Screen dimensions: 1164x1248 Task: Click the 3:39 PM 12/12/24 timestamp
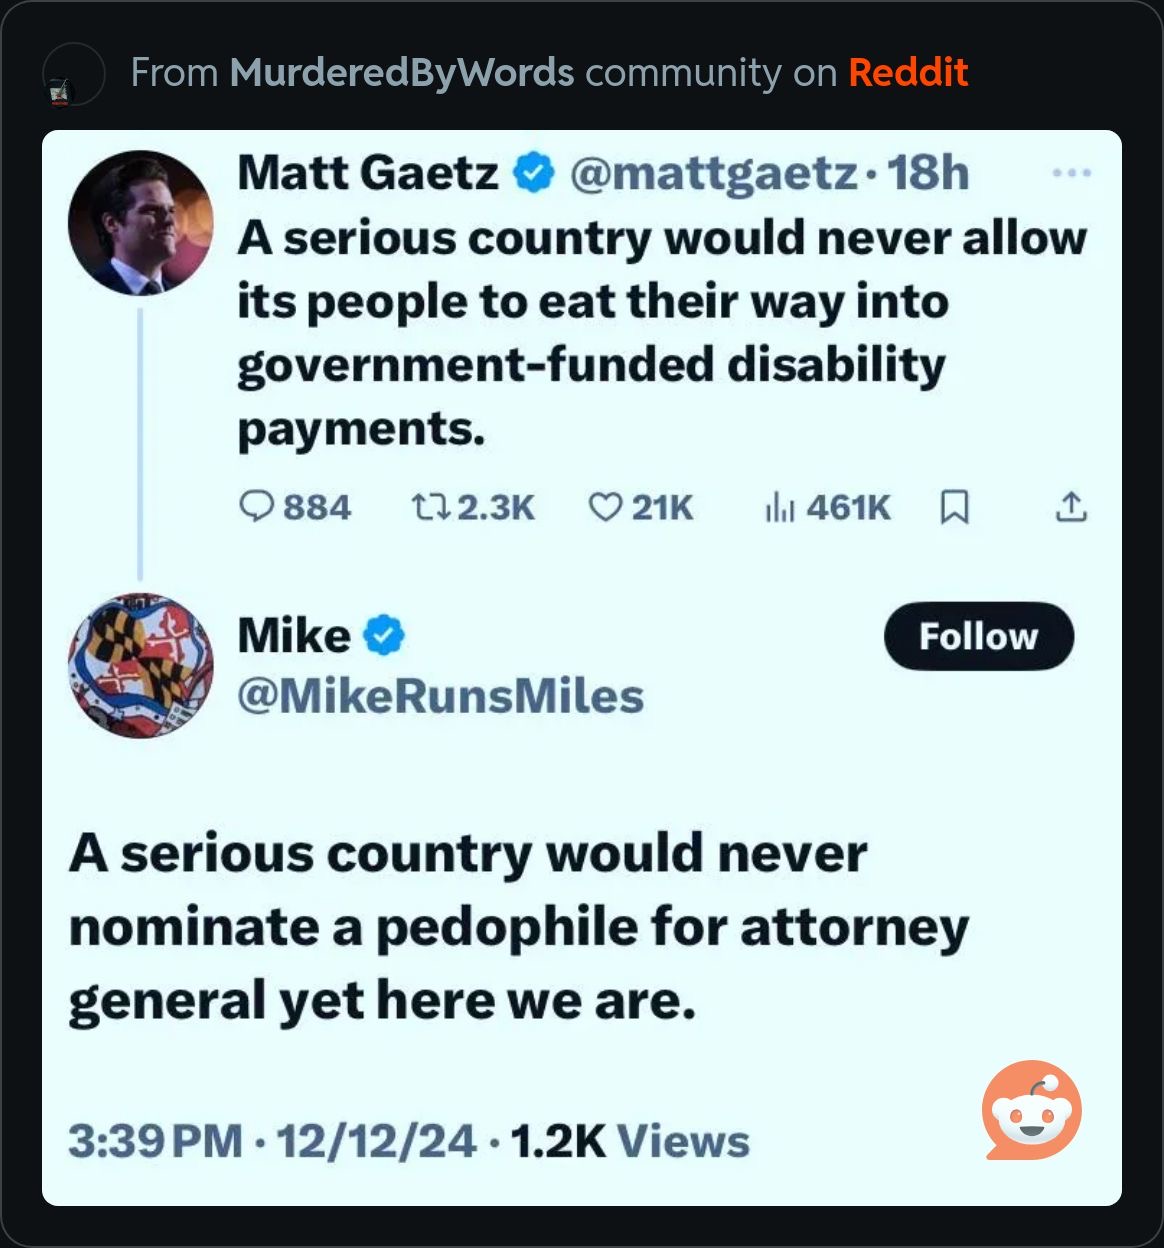click(272, 1142)
